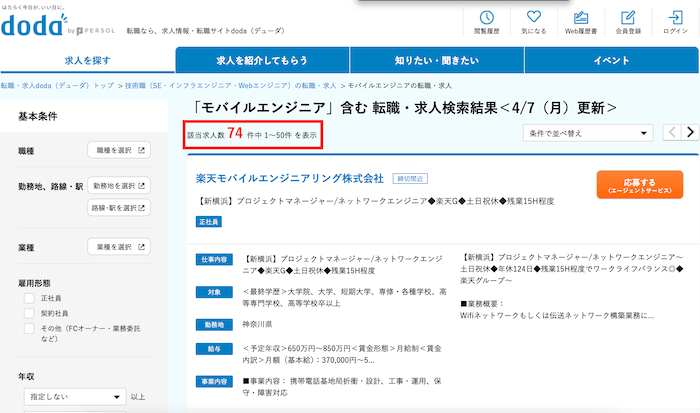The image size is (700, 413).
Task: Check the 正社員 checkbox
Action: click(29, 298)
